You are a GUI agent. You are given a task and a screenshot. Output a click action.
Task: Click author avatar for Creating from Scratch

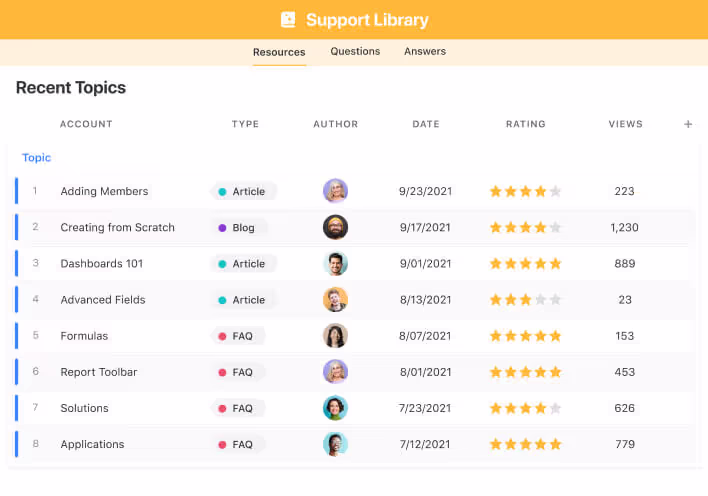click(335, 227)
